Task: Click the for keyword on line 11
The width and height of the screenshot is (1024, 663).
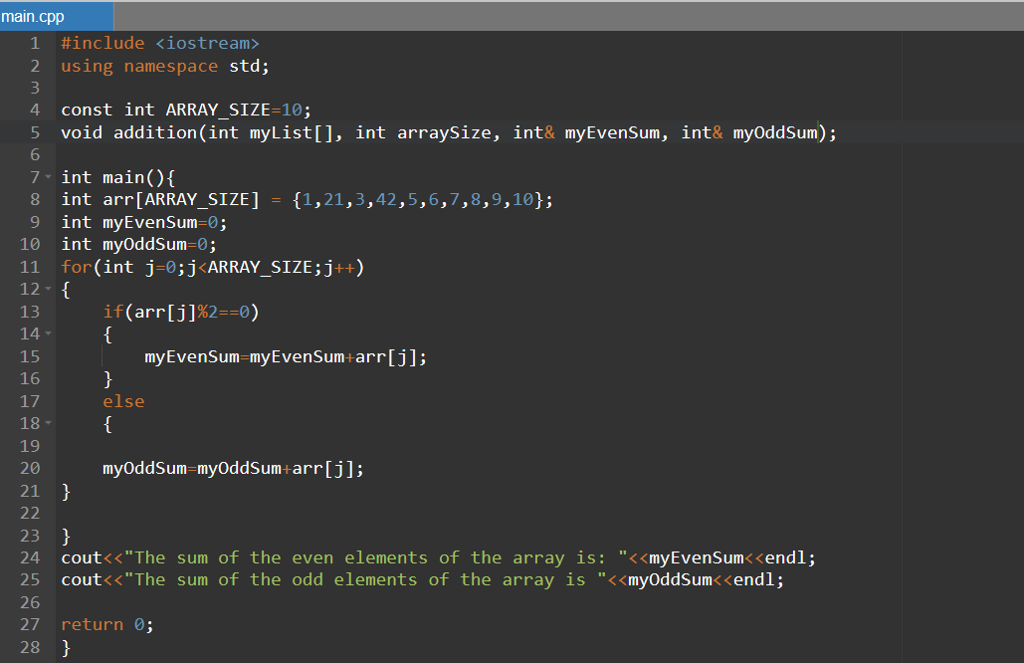Action: tap(75, 266)
